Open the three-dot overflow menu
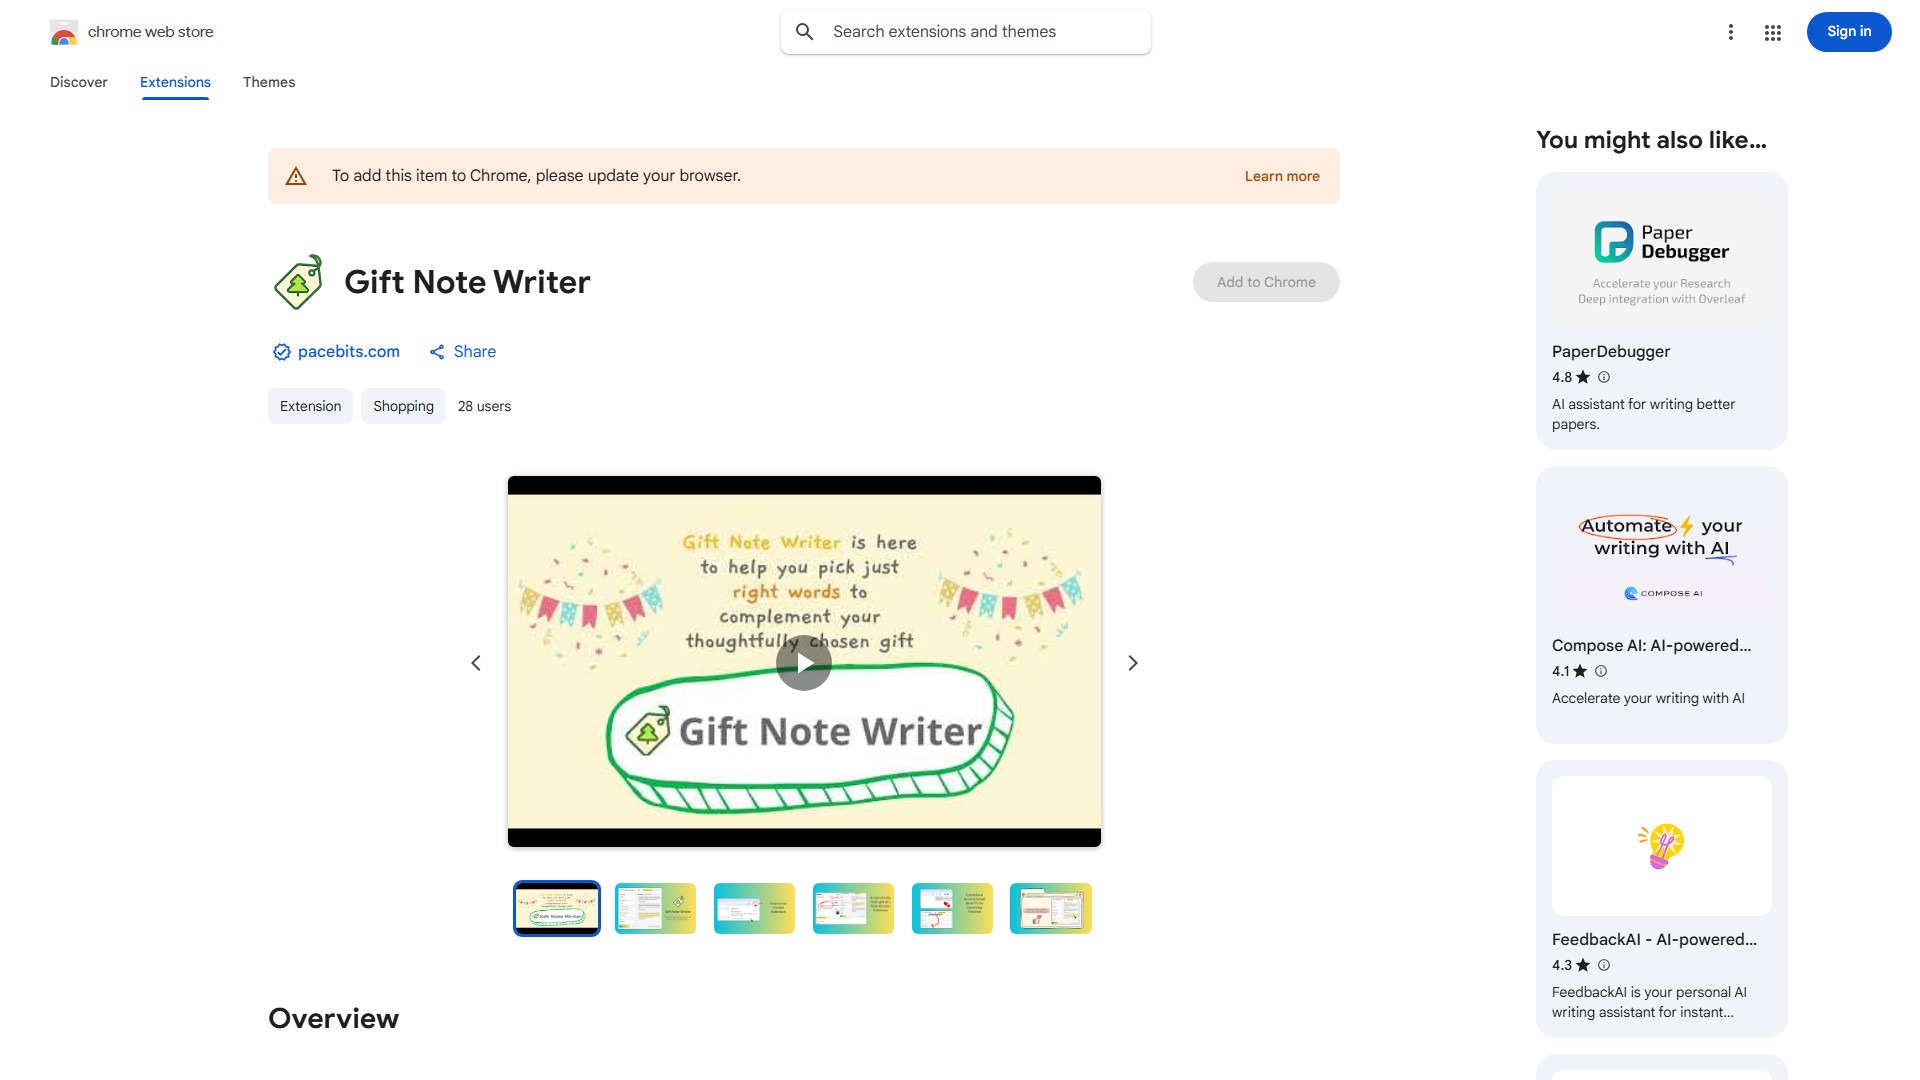 click(x=1731, y=32)
